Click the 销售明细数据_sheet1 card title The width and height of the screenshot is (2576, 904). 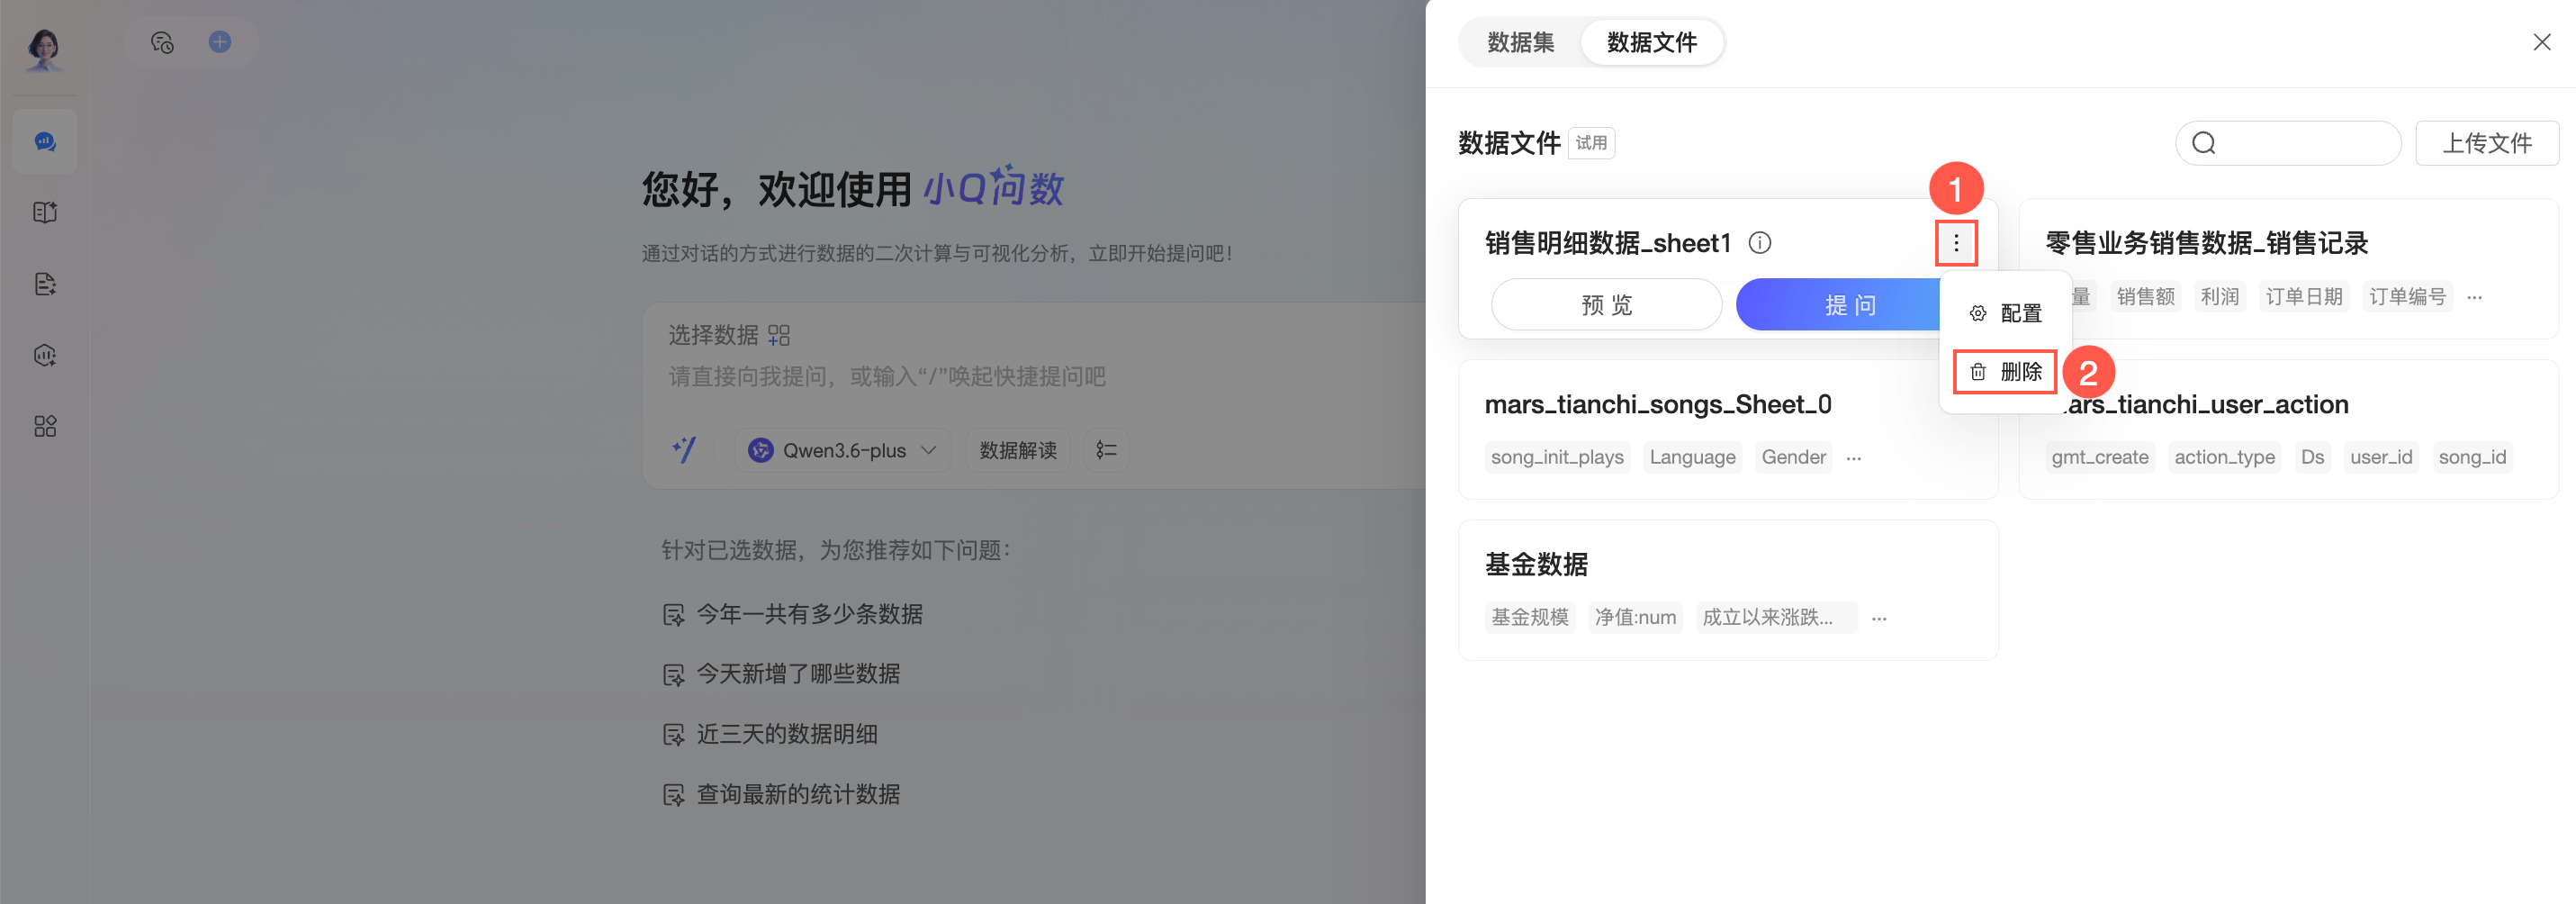click(x=1607, y=243)
